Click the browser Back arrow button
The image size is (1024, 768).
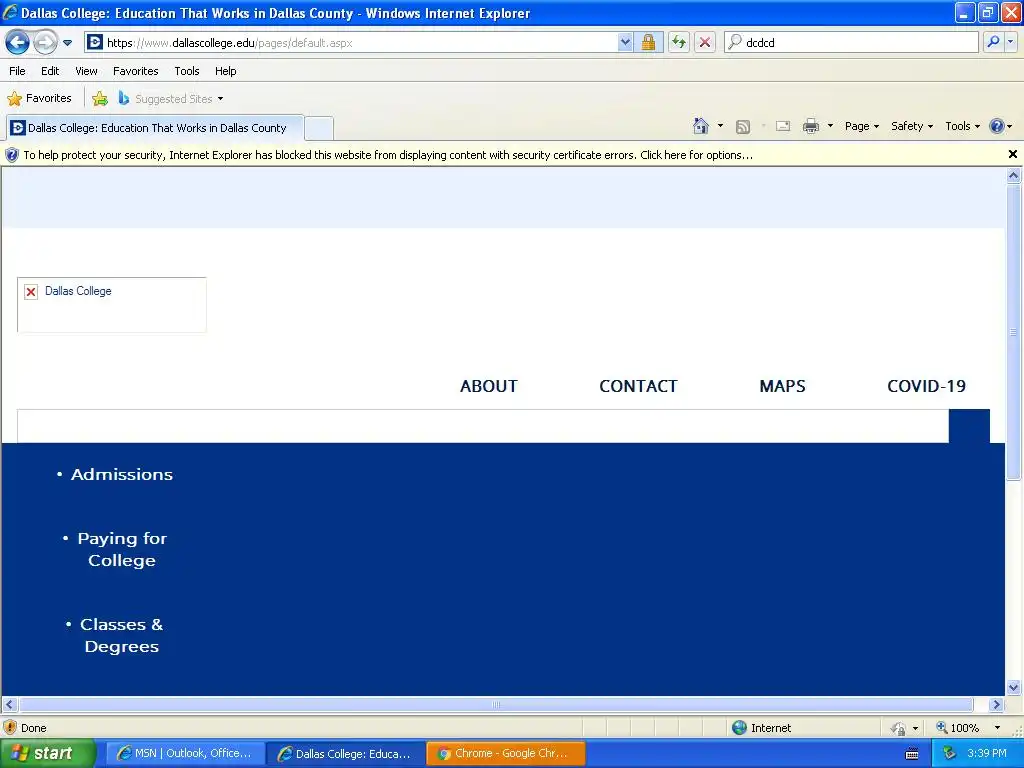pyautogui.click(x=18, y=42)
